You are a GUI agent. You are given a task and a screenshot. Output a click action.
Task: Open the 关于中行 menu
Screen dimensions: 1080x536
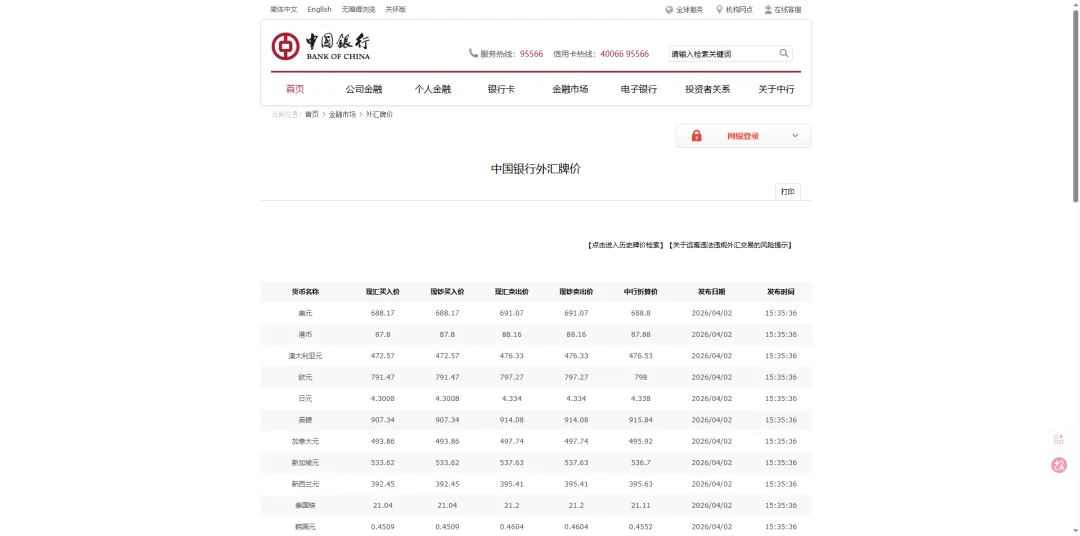[x=776, y=89]
